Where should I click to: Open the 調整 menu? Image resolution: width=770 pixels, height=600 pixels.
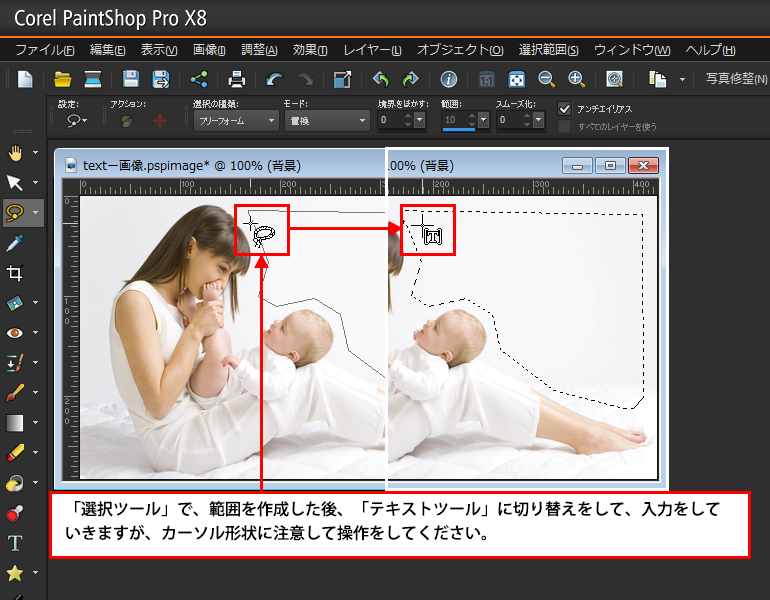point(259,50)
